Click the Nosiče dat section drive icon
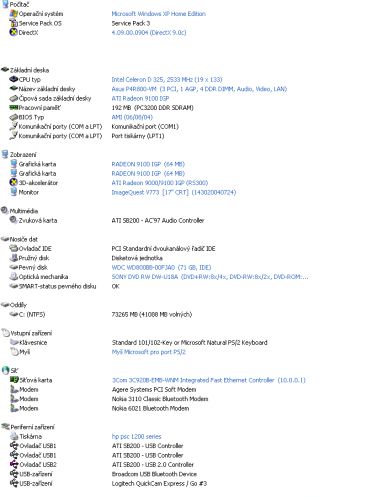Image resolution: width=367 pixels, height=500 pixels. [5, 239]
